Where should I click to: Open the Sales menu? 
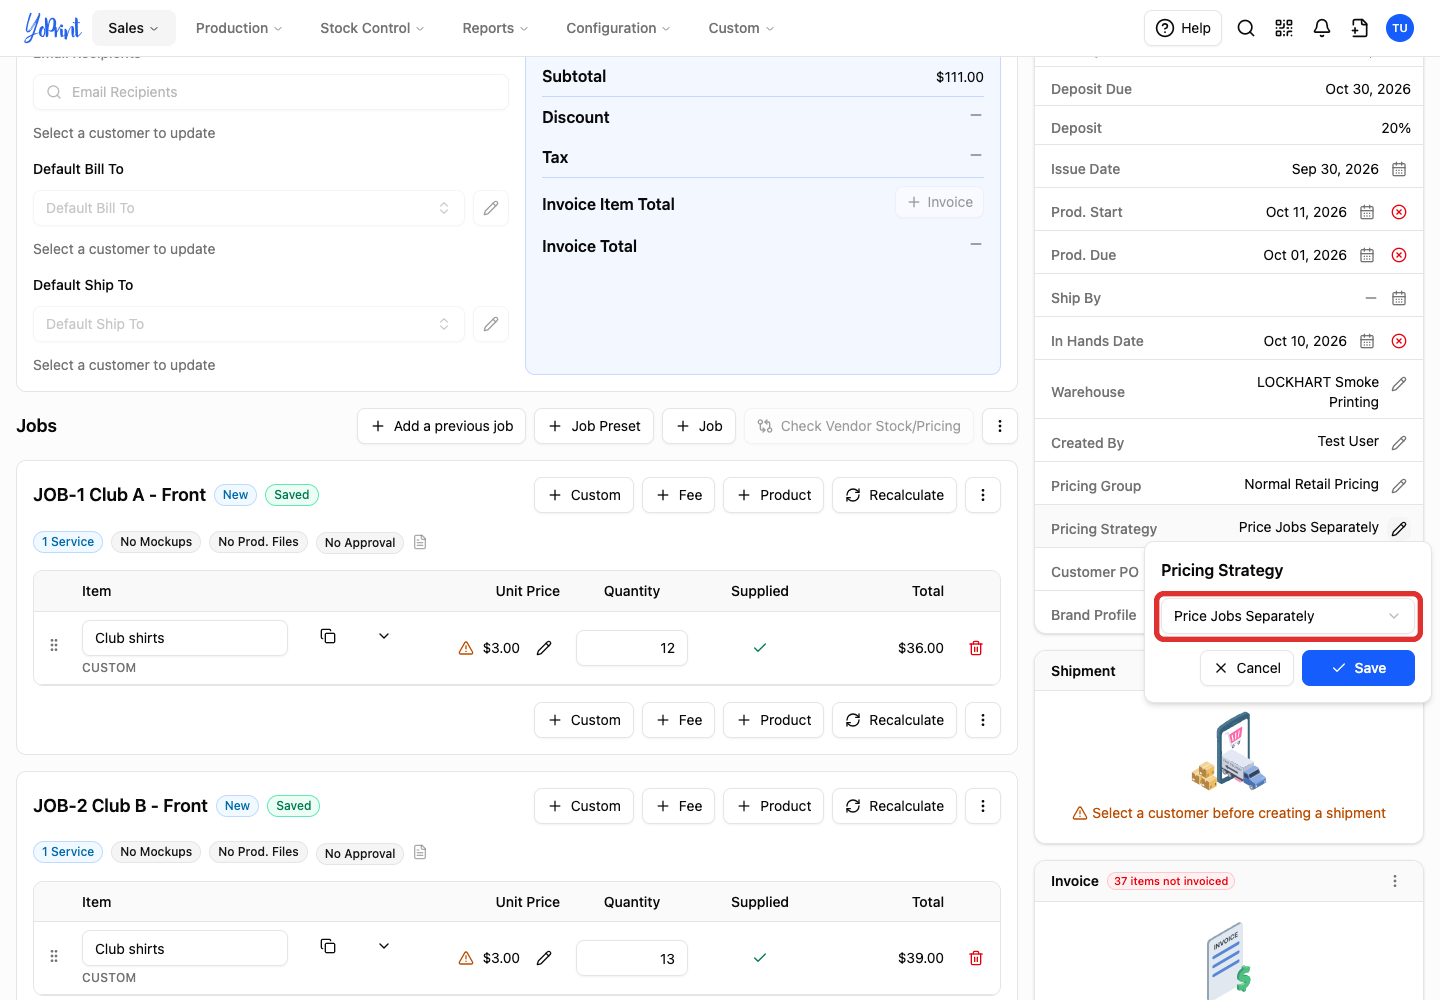pyautogui.click(x=134, y=28)
